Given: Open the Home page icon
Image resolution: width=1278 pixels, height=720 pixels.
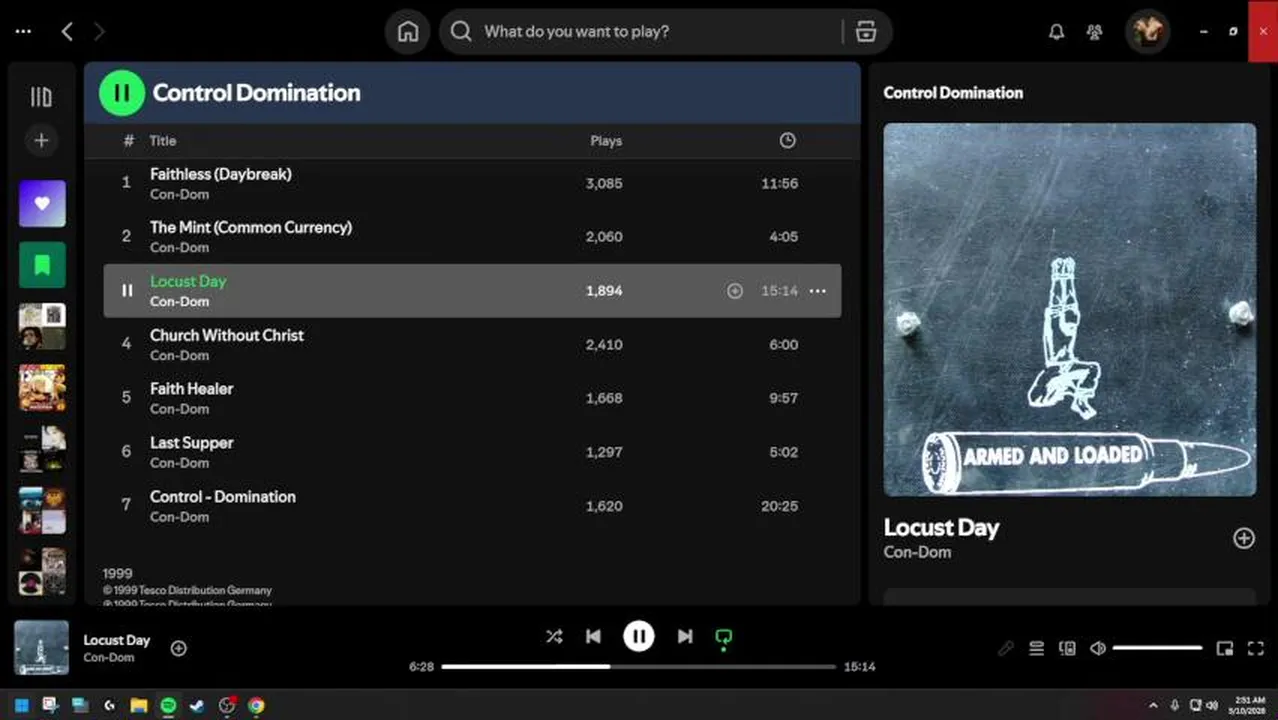Looking at the screenshot, I should [408, 32].
